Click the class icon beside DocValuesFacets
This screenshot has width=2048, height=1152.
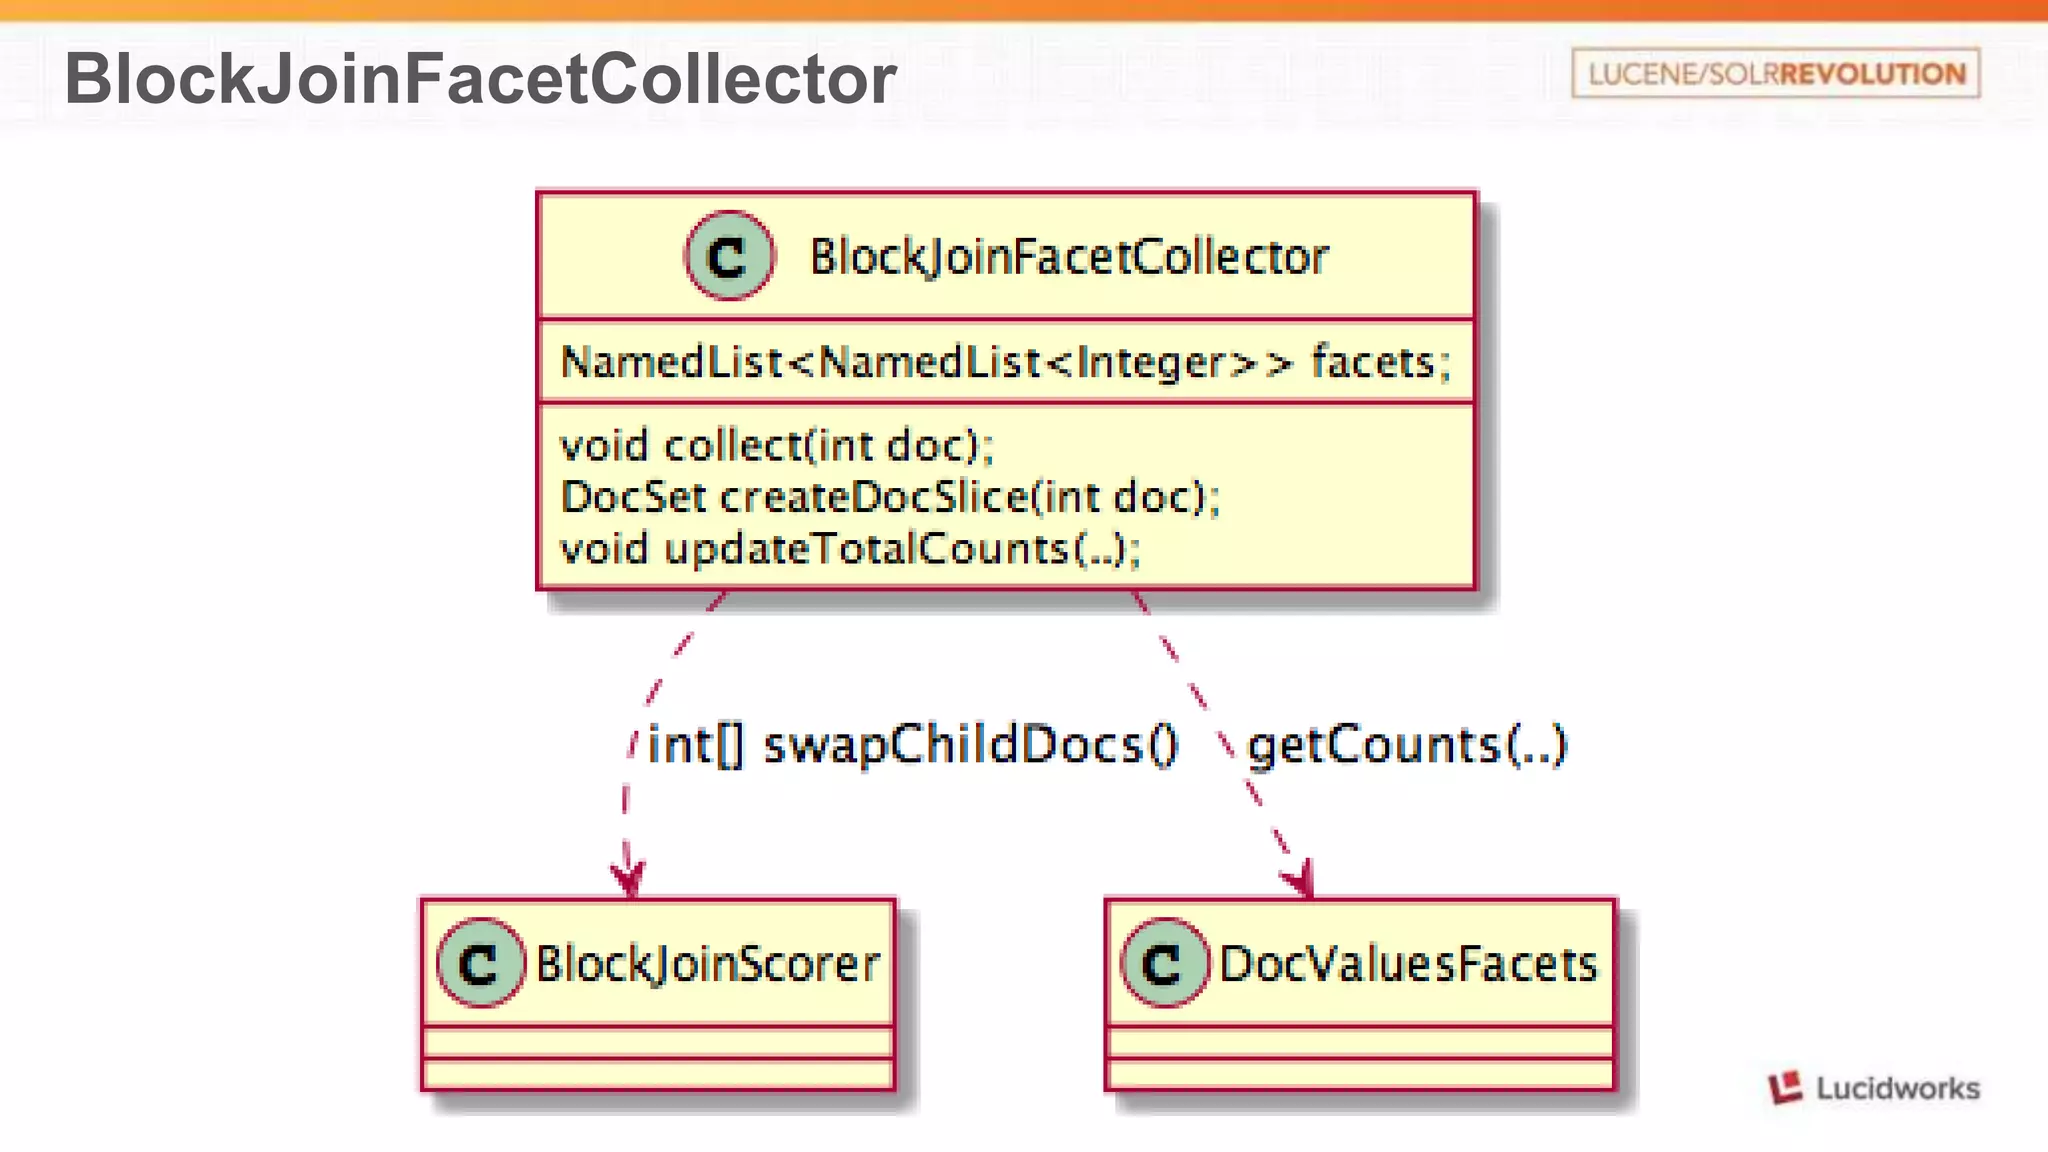coord(1165,963)
